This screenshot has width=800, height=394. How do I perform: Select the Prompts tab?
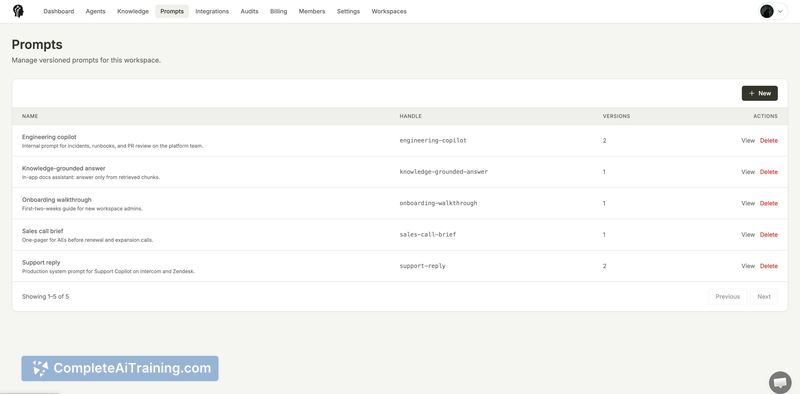coord(172,11)
